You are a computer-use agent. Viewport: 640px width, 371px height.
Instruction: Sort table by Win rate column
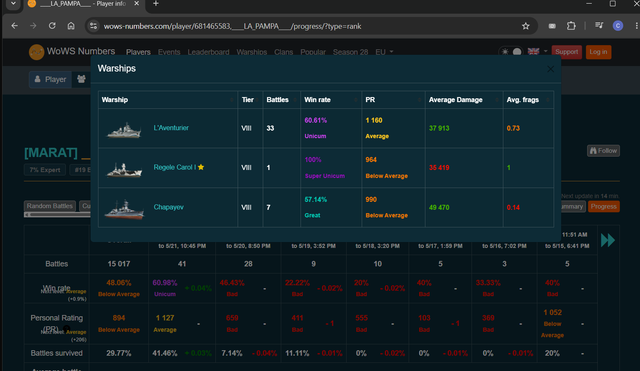point(331,100)
